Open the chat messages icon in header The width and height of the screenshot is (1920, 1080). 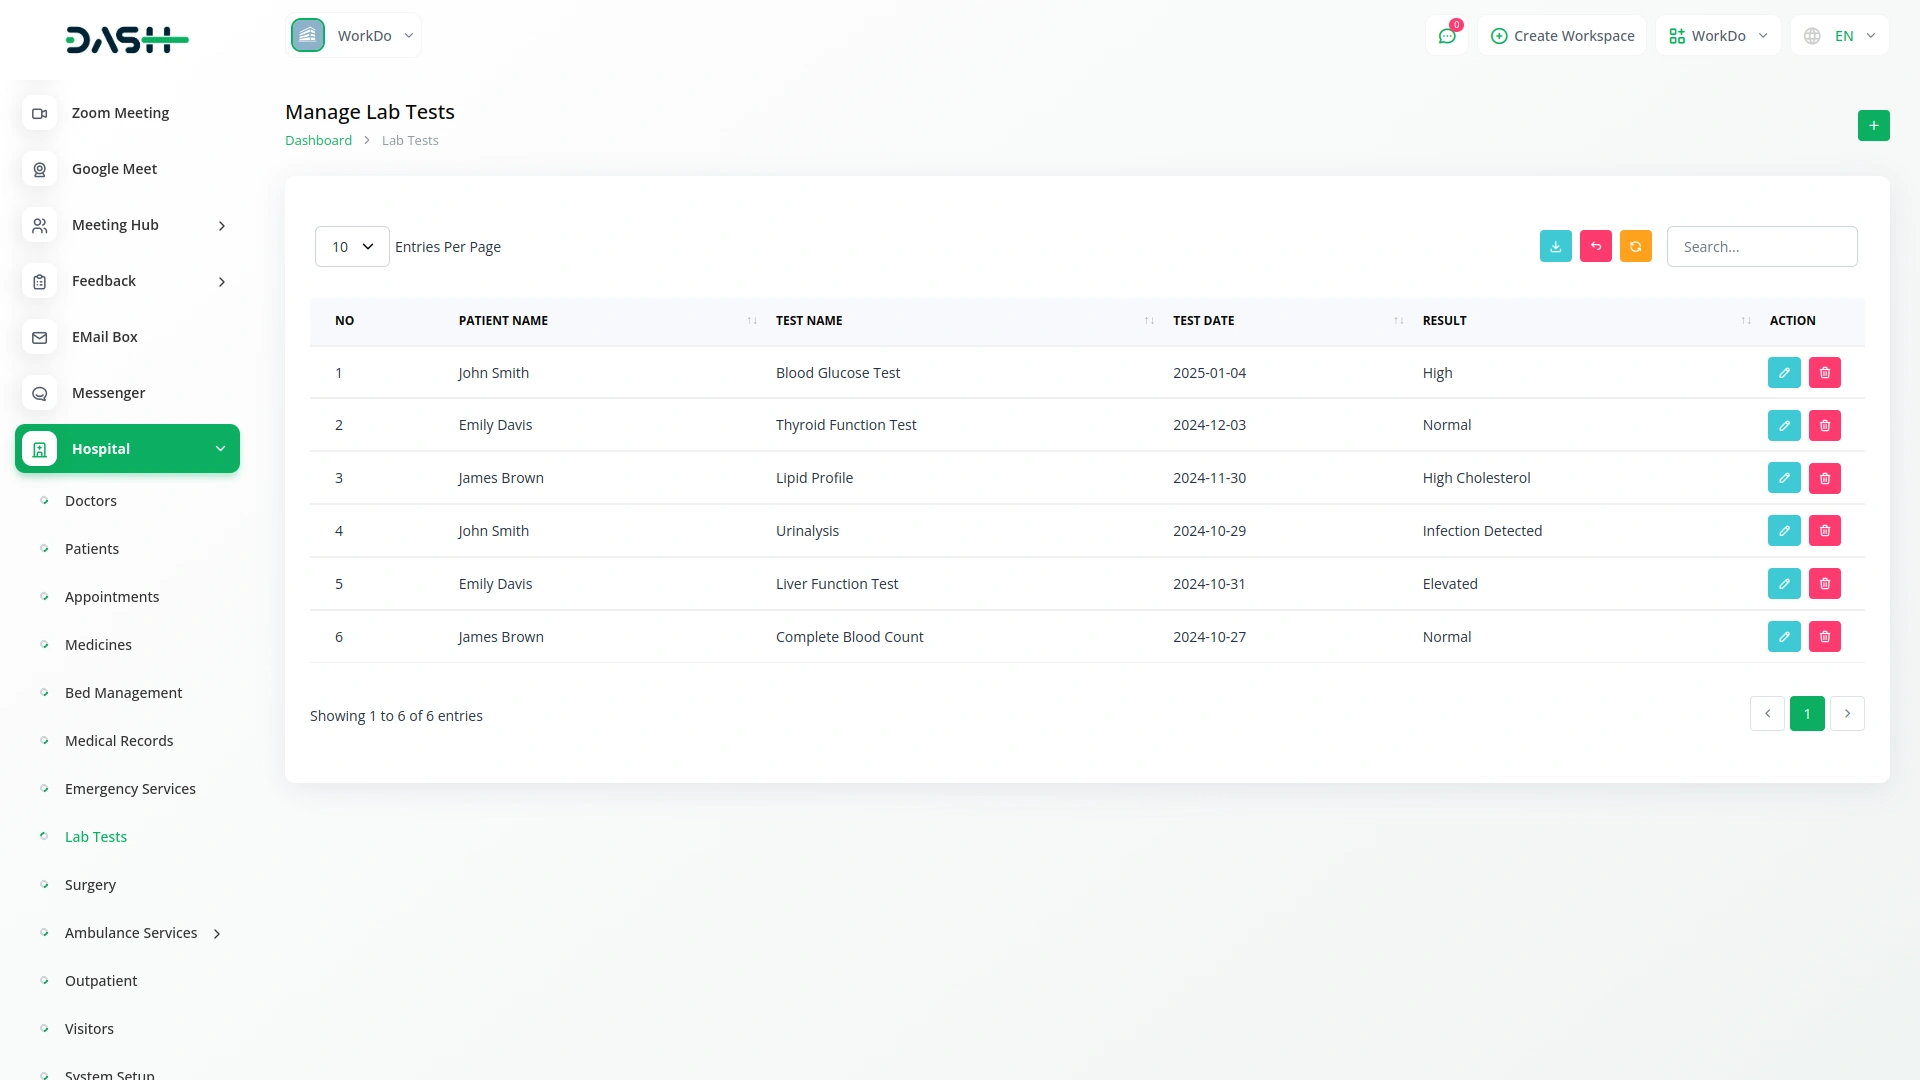[1446, 36]
